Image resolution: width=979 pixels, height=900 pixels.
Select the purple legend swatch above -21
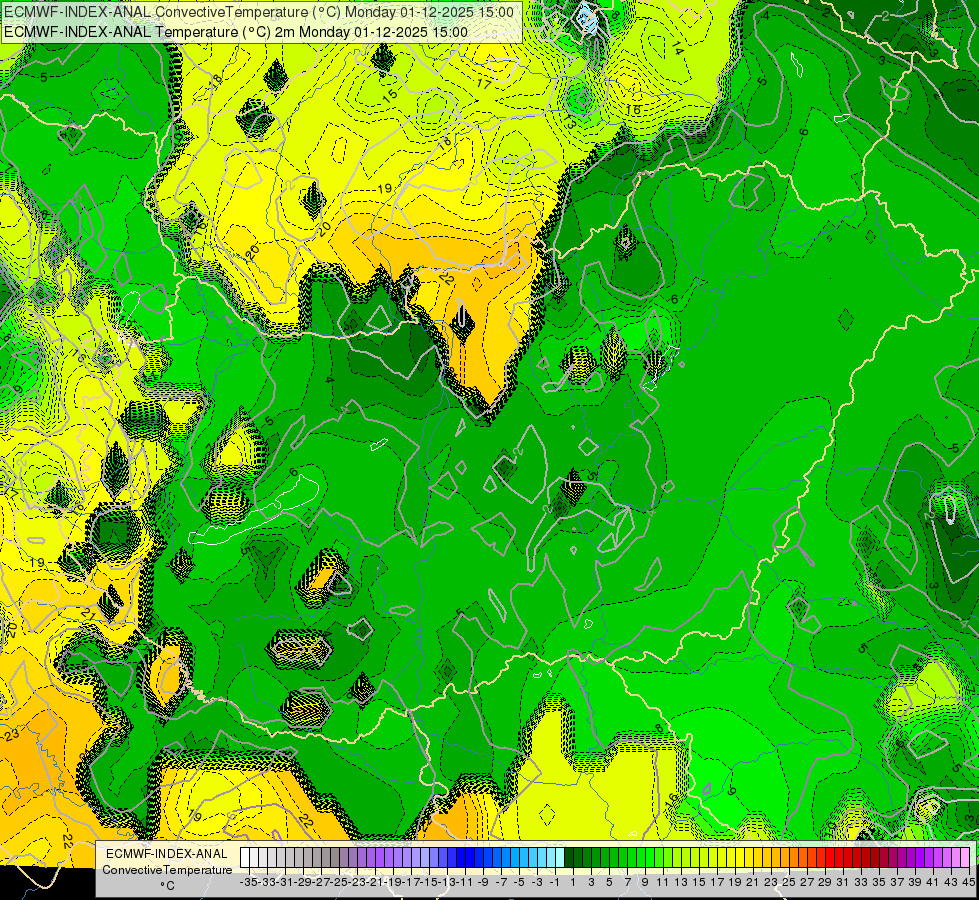click(371, 858)
